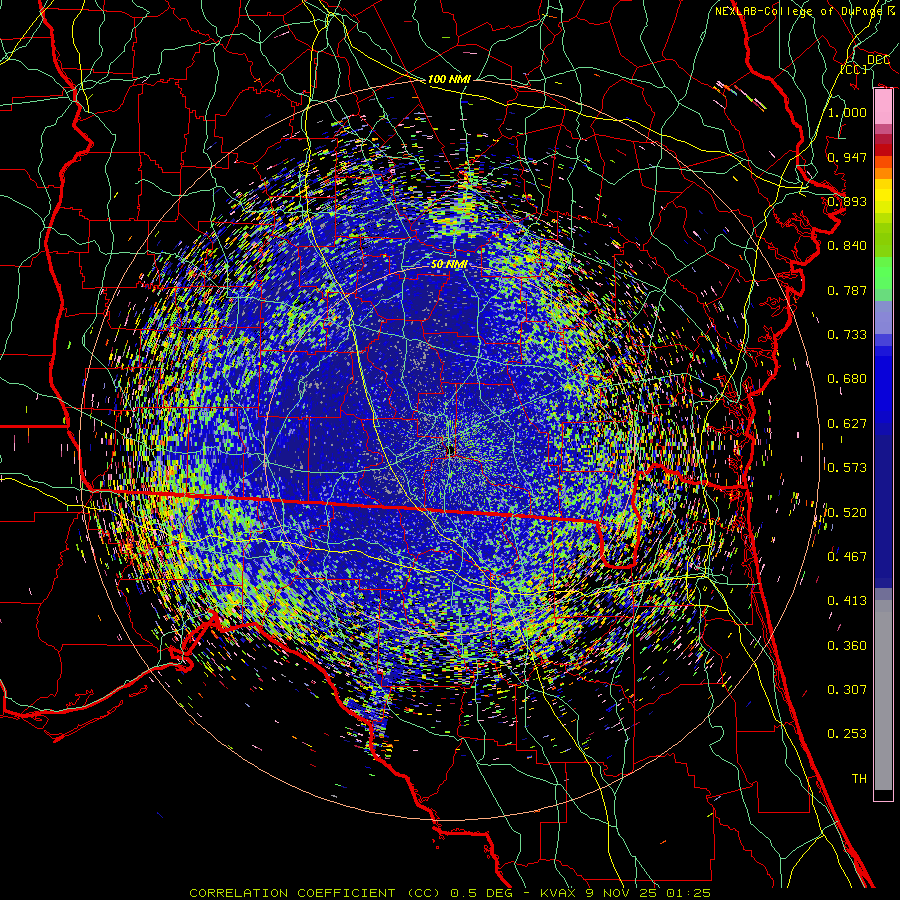Viewport: 900px width, 900px height.
Task: Select the 0.253 legend value
Action: tap(847, 734)
